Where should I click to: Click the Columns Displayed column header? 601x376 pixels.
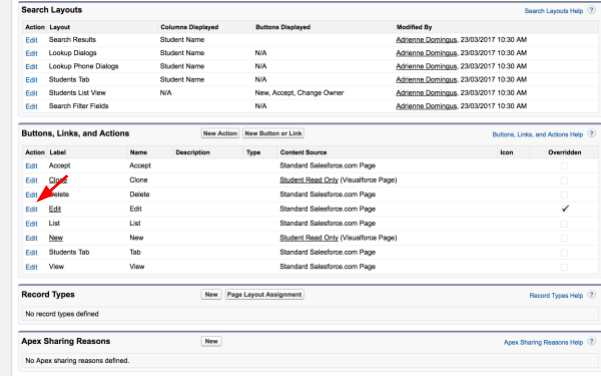189,27
